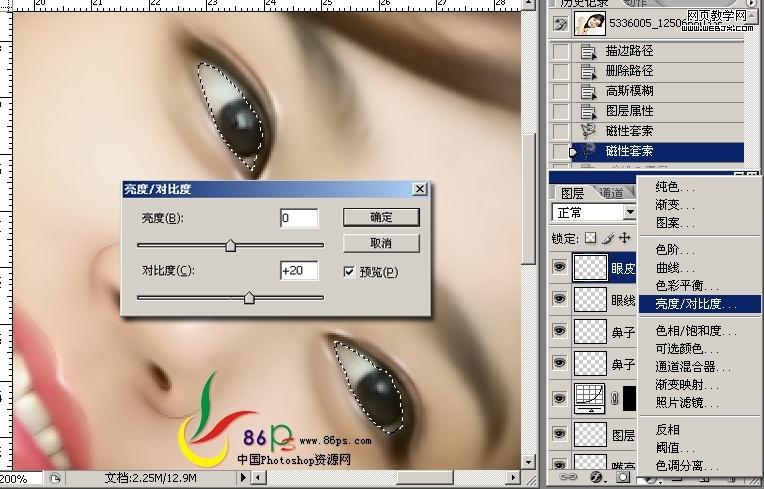Viewport: 764px width, 489px height.
Task: Uncheck the 预览 checkbox in the dialog
Action: click(x=349, y=272)
